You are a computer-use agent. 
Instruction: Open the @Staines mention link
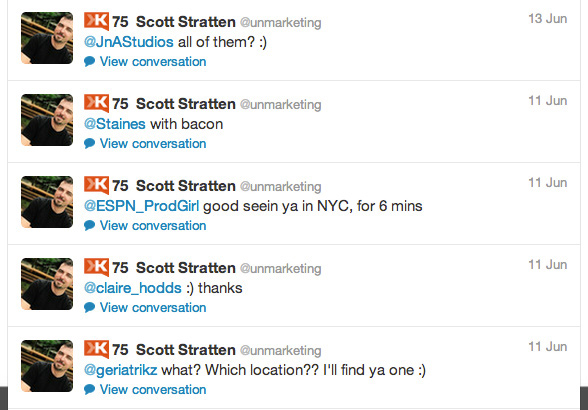[115, 124]
